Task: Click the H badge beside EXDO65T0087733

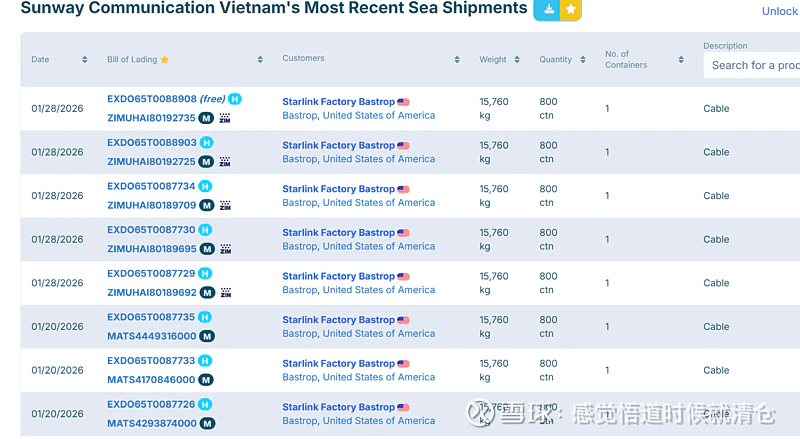Action: [206, 361]
